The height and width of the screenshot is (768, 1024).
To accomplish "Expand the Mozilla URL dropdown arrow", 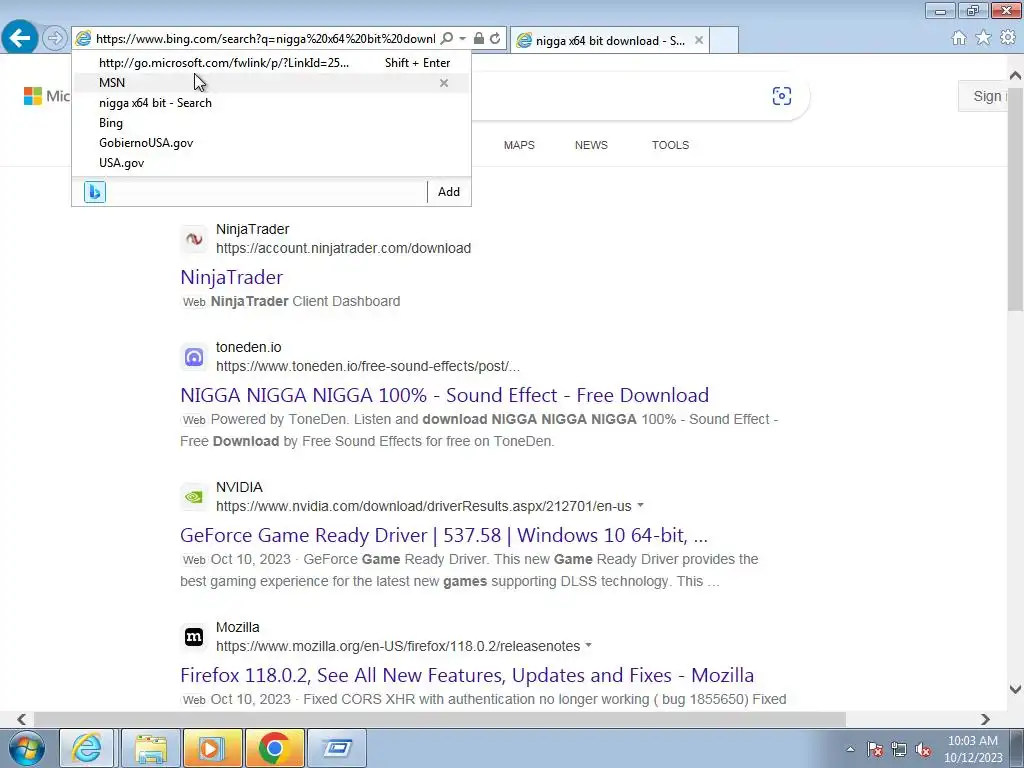I will point(588,645).
